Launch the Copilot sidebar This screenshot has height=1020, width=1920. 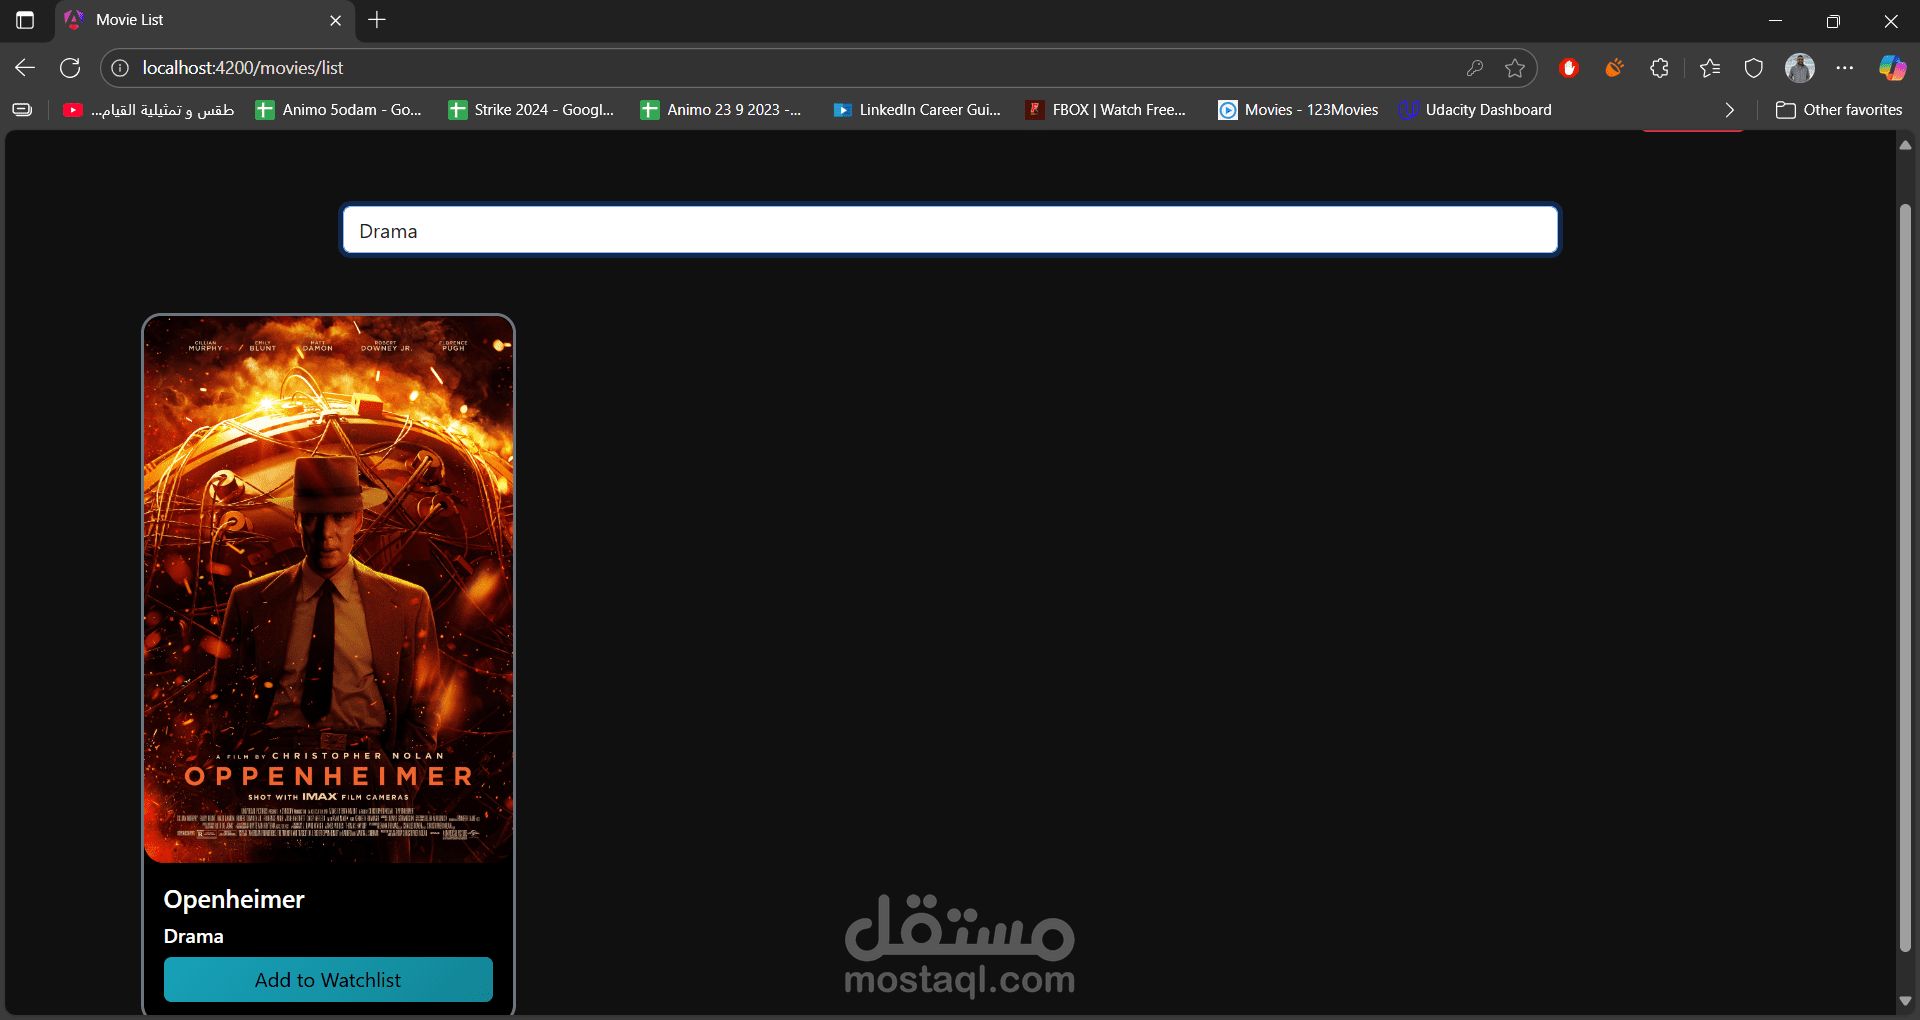pos(1892,68)
